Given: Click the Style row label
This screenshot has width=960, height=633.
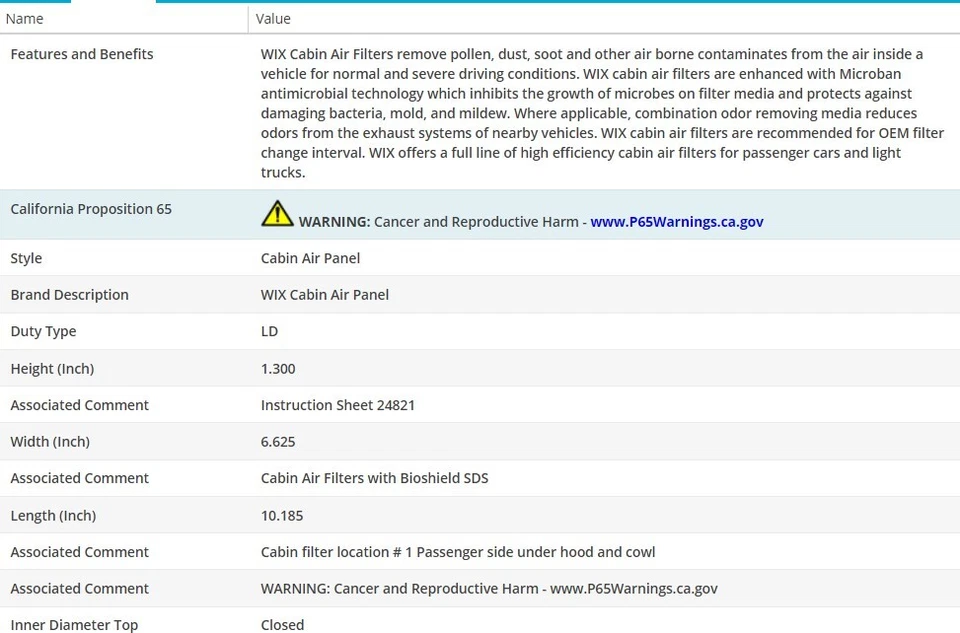Looking at the screenshot, I should tap(26, 258).
